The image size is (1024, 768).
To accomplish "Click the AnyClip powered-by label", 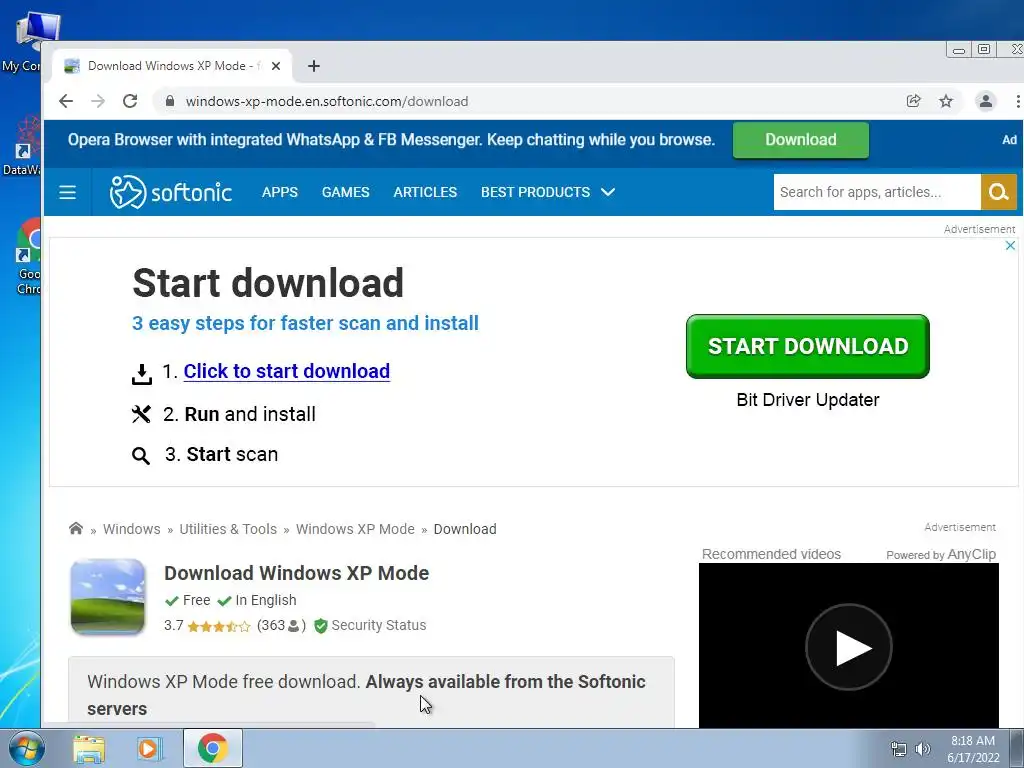I will coord(940,554).
